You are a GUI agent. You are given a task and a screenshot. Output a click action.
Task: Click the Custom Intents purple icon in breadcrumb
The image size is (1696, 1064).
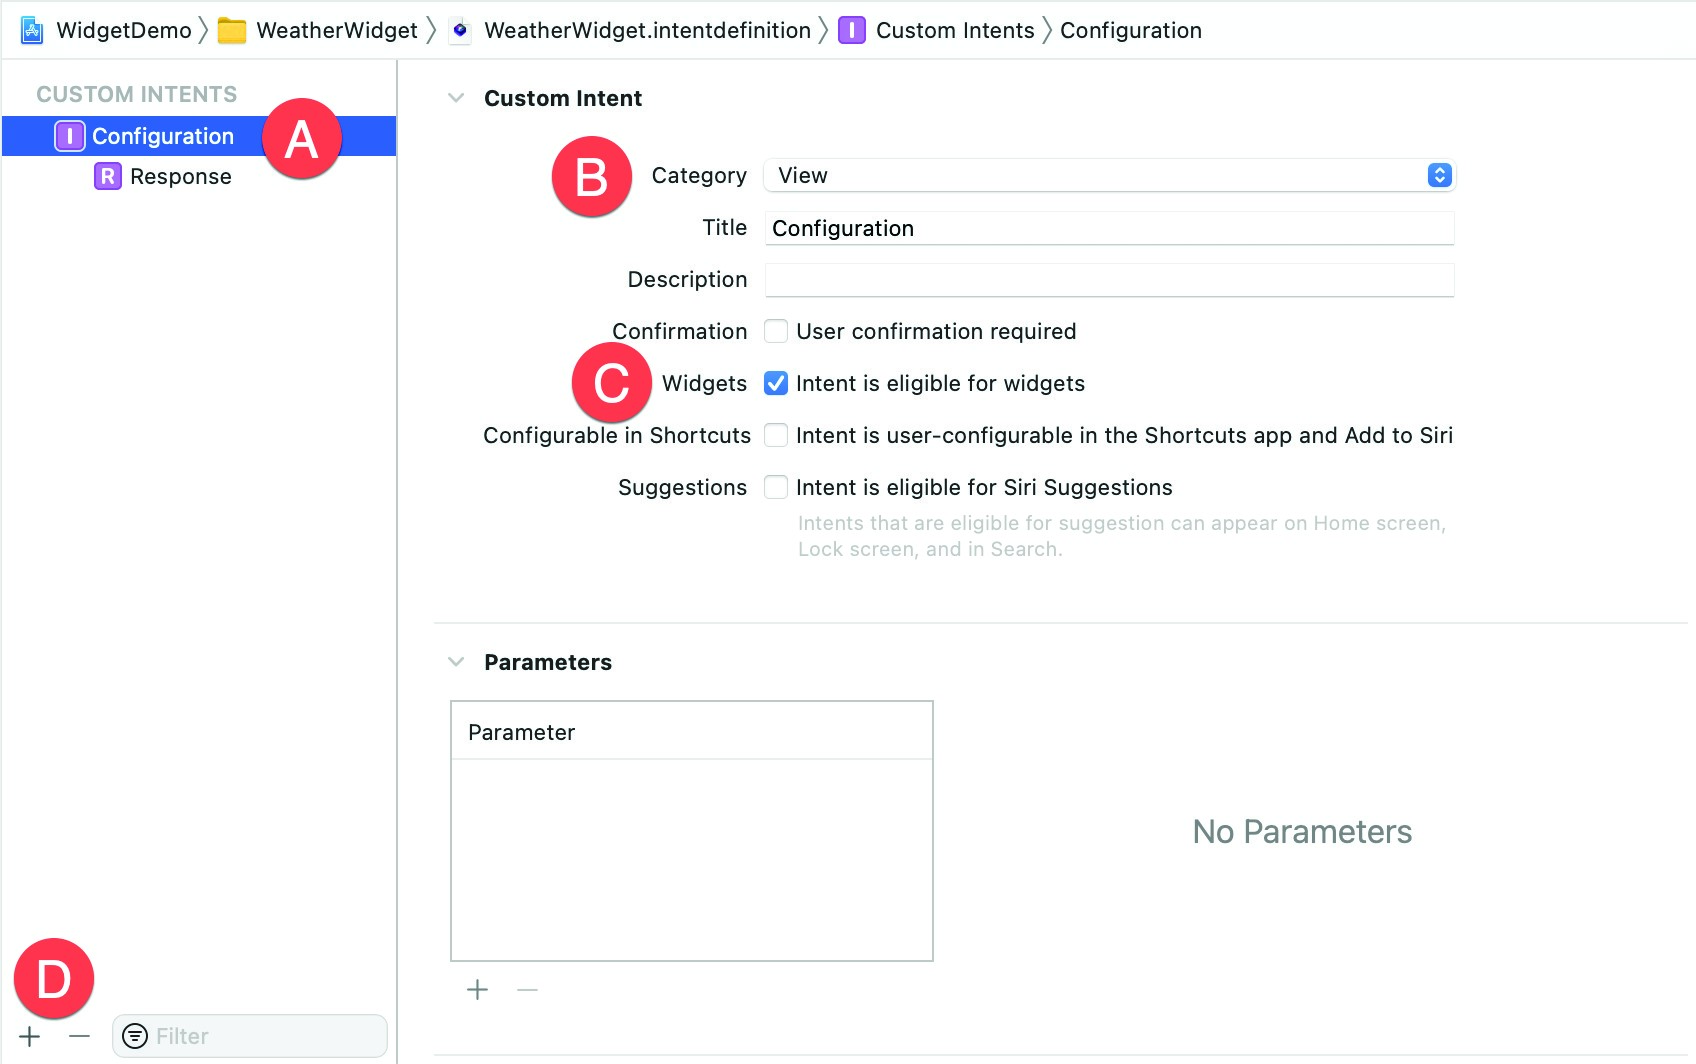pyautogui.click(x=851, y=30)
